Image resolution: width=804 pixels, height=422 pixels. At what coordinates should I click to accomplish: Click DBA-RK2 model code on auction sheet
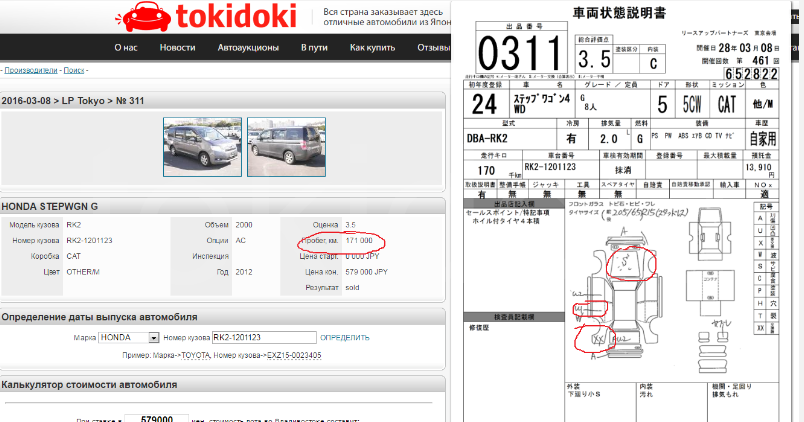(487, 138)
